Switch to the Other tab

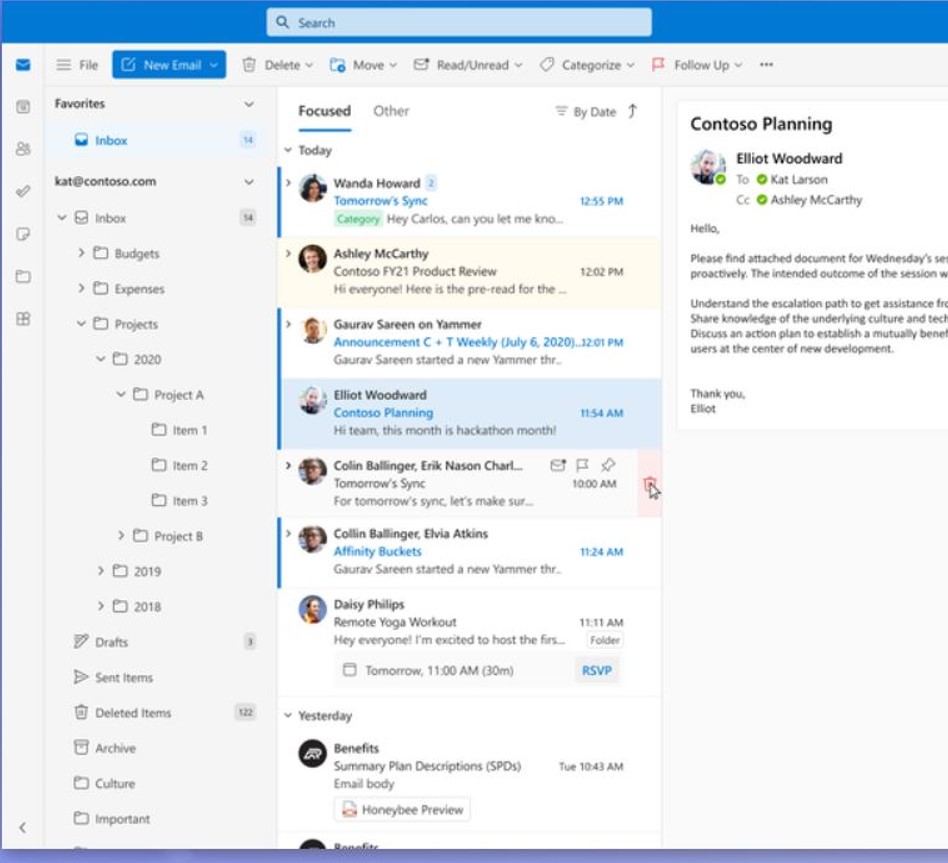pos(391,111)
